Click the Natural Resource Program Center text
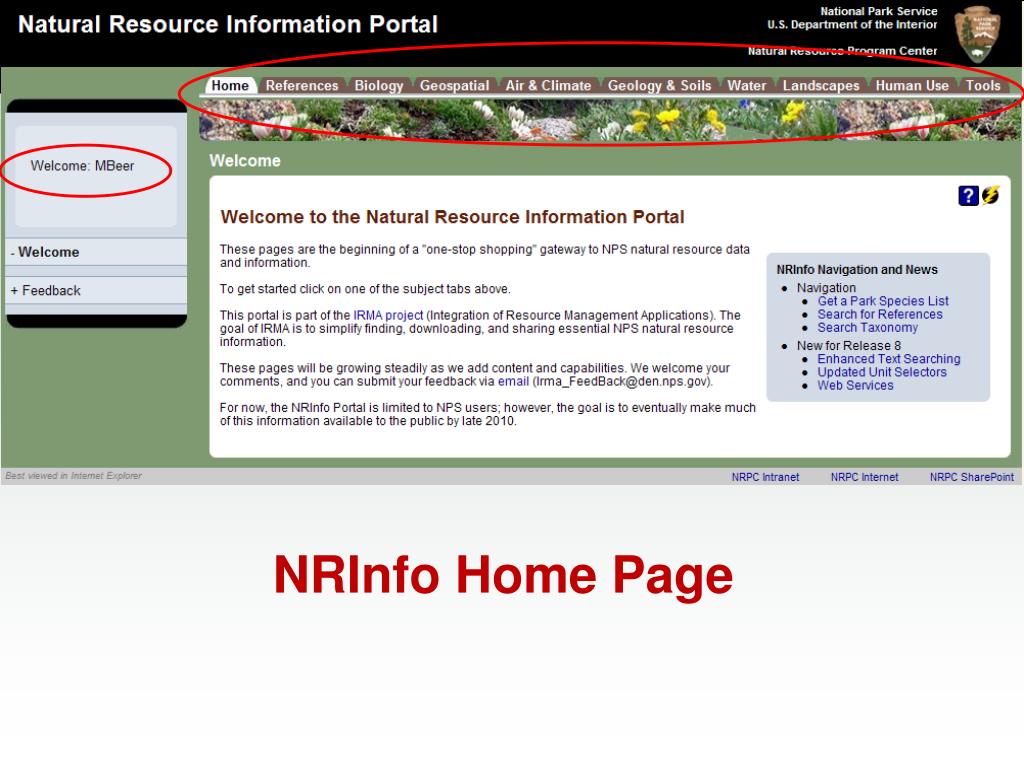 (x=842, y=51)
